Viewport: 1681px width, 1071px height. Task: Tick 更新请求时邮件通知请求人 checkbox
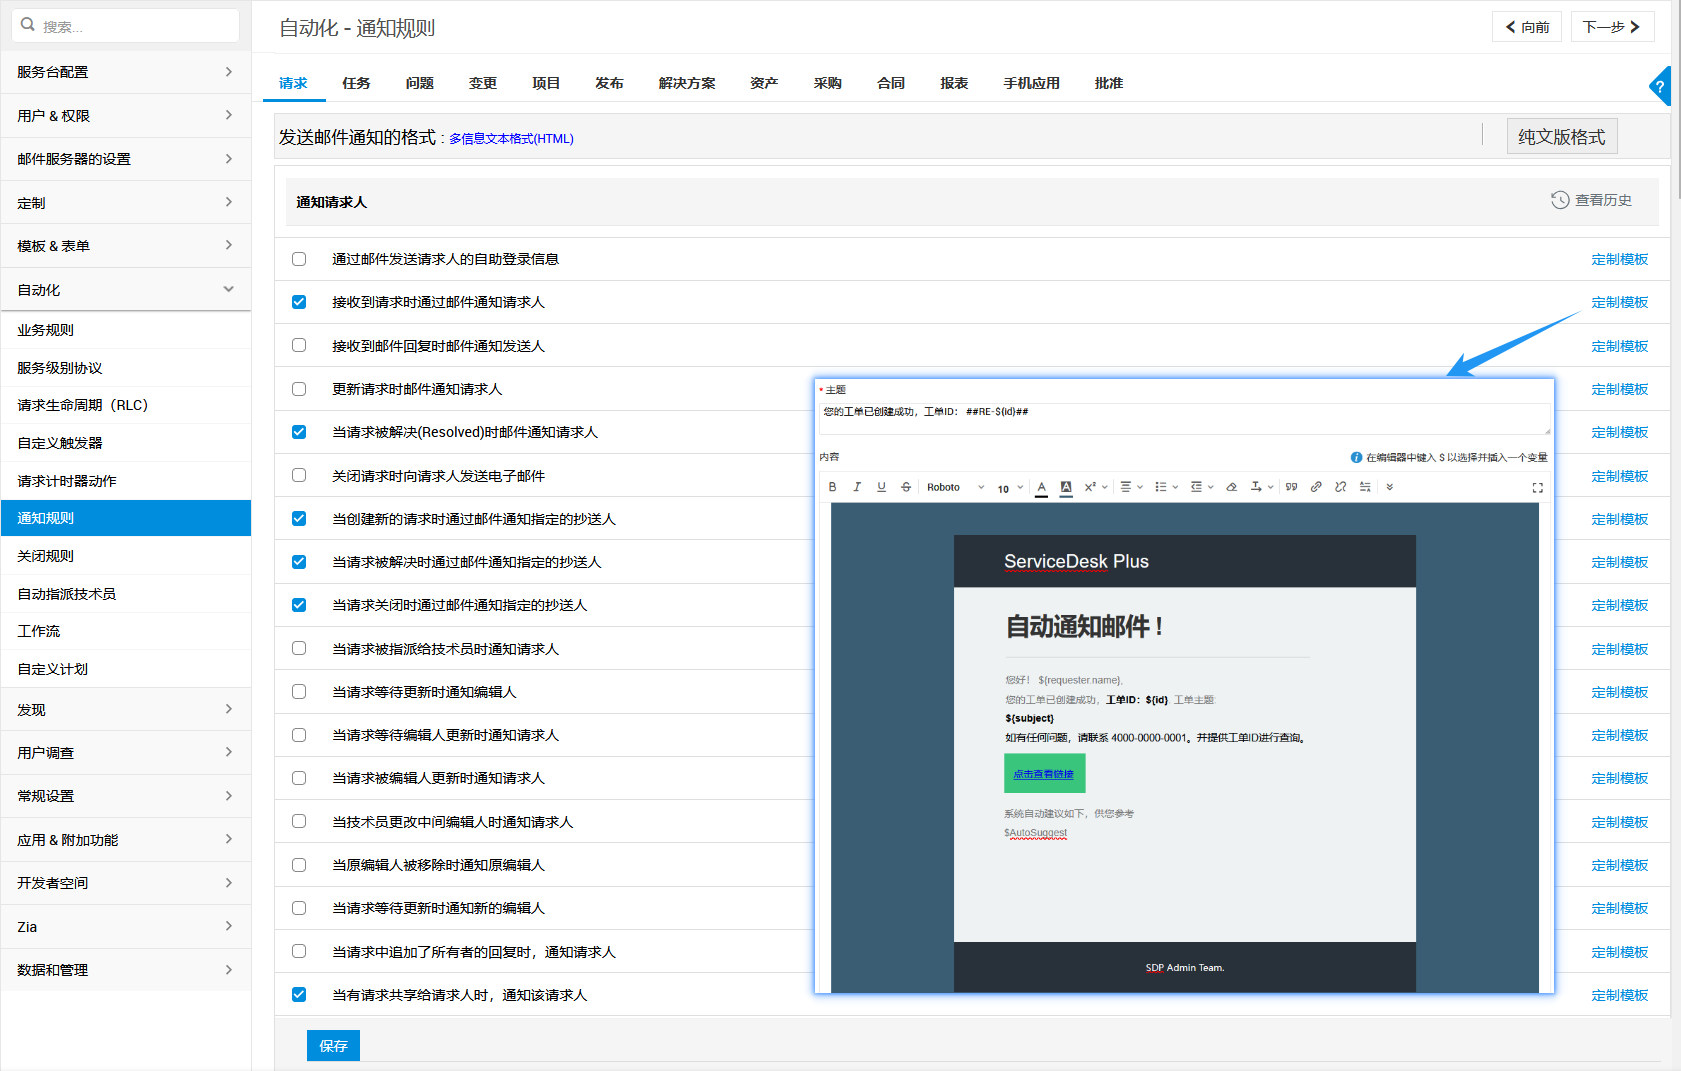[299, 389]
